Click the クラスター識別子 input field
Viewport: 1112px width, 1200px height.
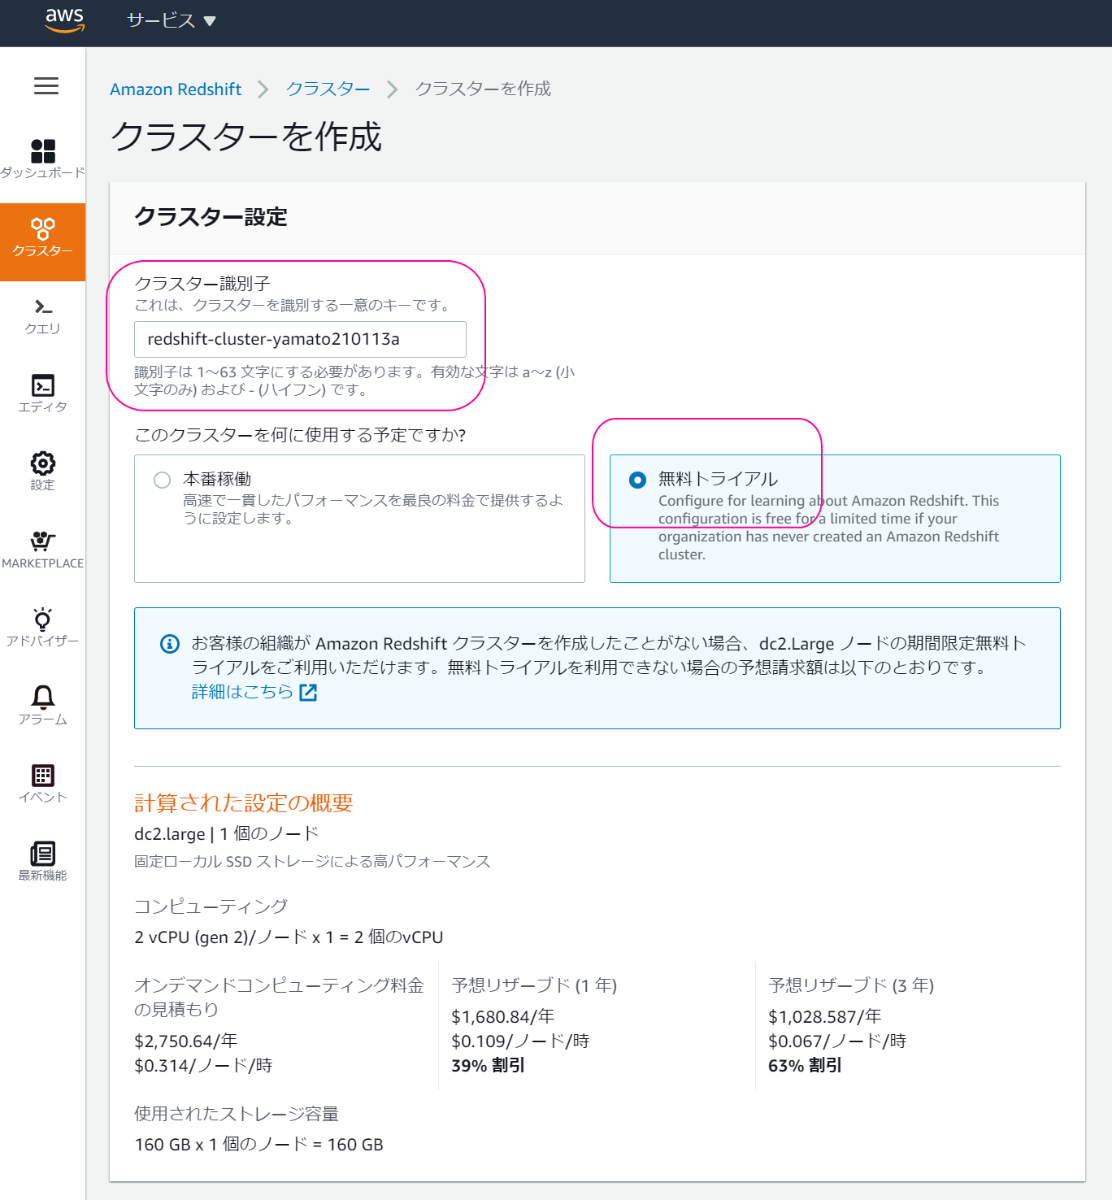click(300, 339)
